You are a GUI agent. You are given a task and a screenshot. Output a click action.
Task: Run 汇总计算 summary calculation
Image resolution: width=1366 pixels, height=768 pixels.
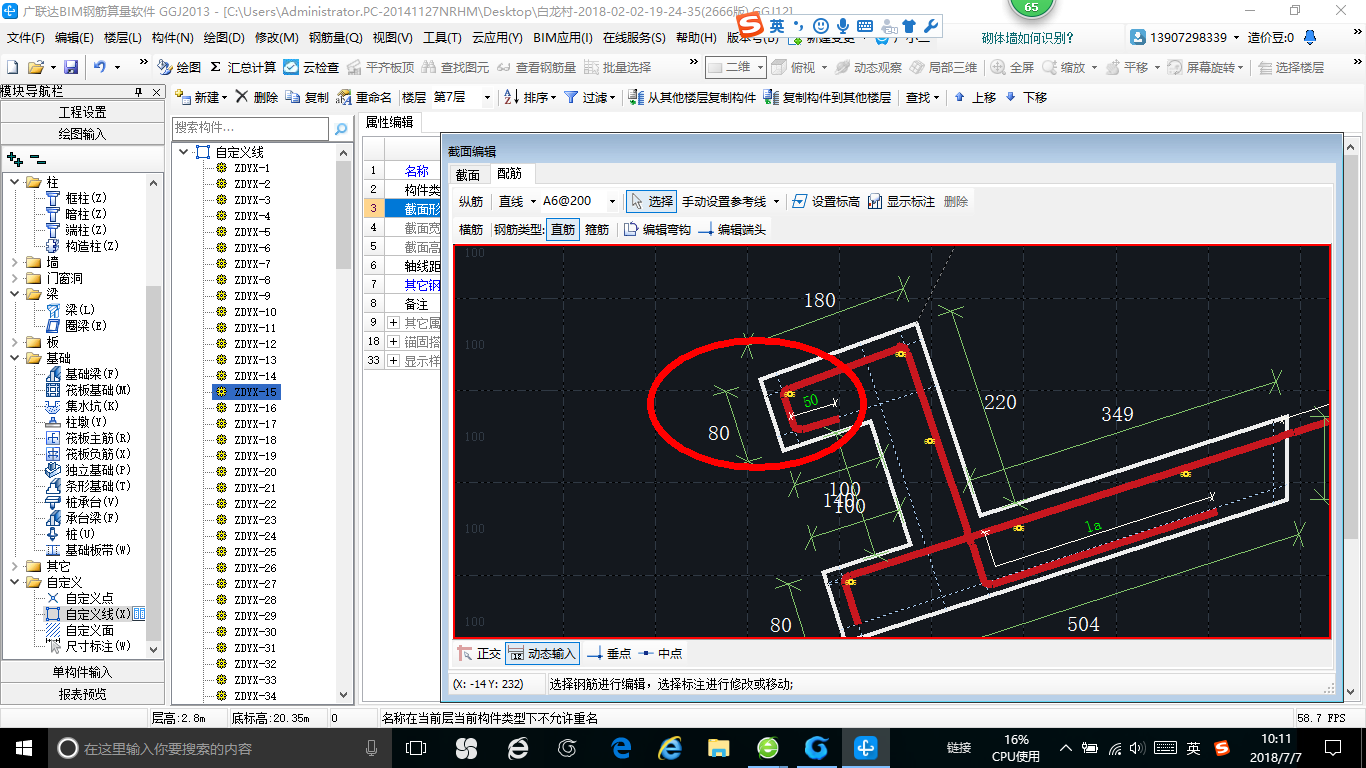point(243,67)
